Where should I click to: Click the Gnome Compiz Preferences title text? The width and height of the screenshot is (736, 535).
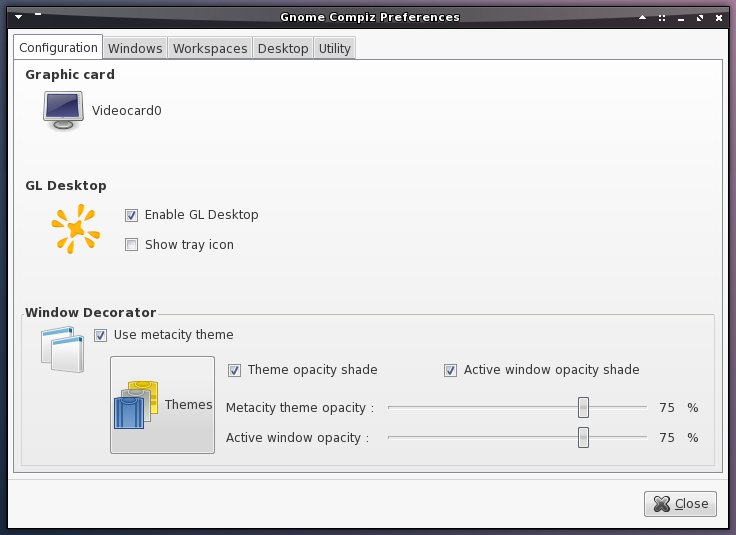click(370, 17)
